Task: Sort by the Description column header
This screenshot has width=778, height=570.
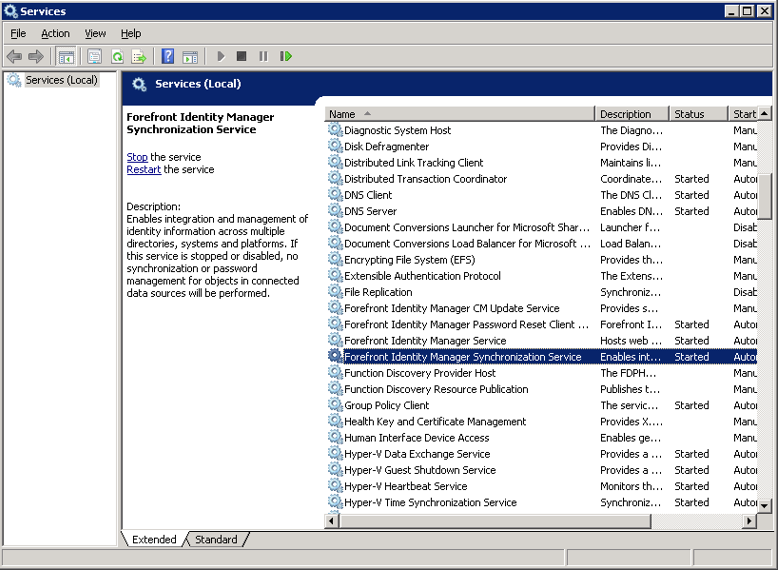Action: (632, 114)
